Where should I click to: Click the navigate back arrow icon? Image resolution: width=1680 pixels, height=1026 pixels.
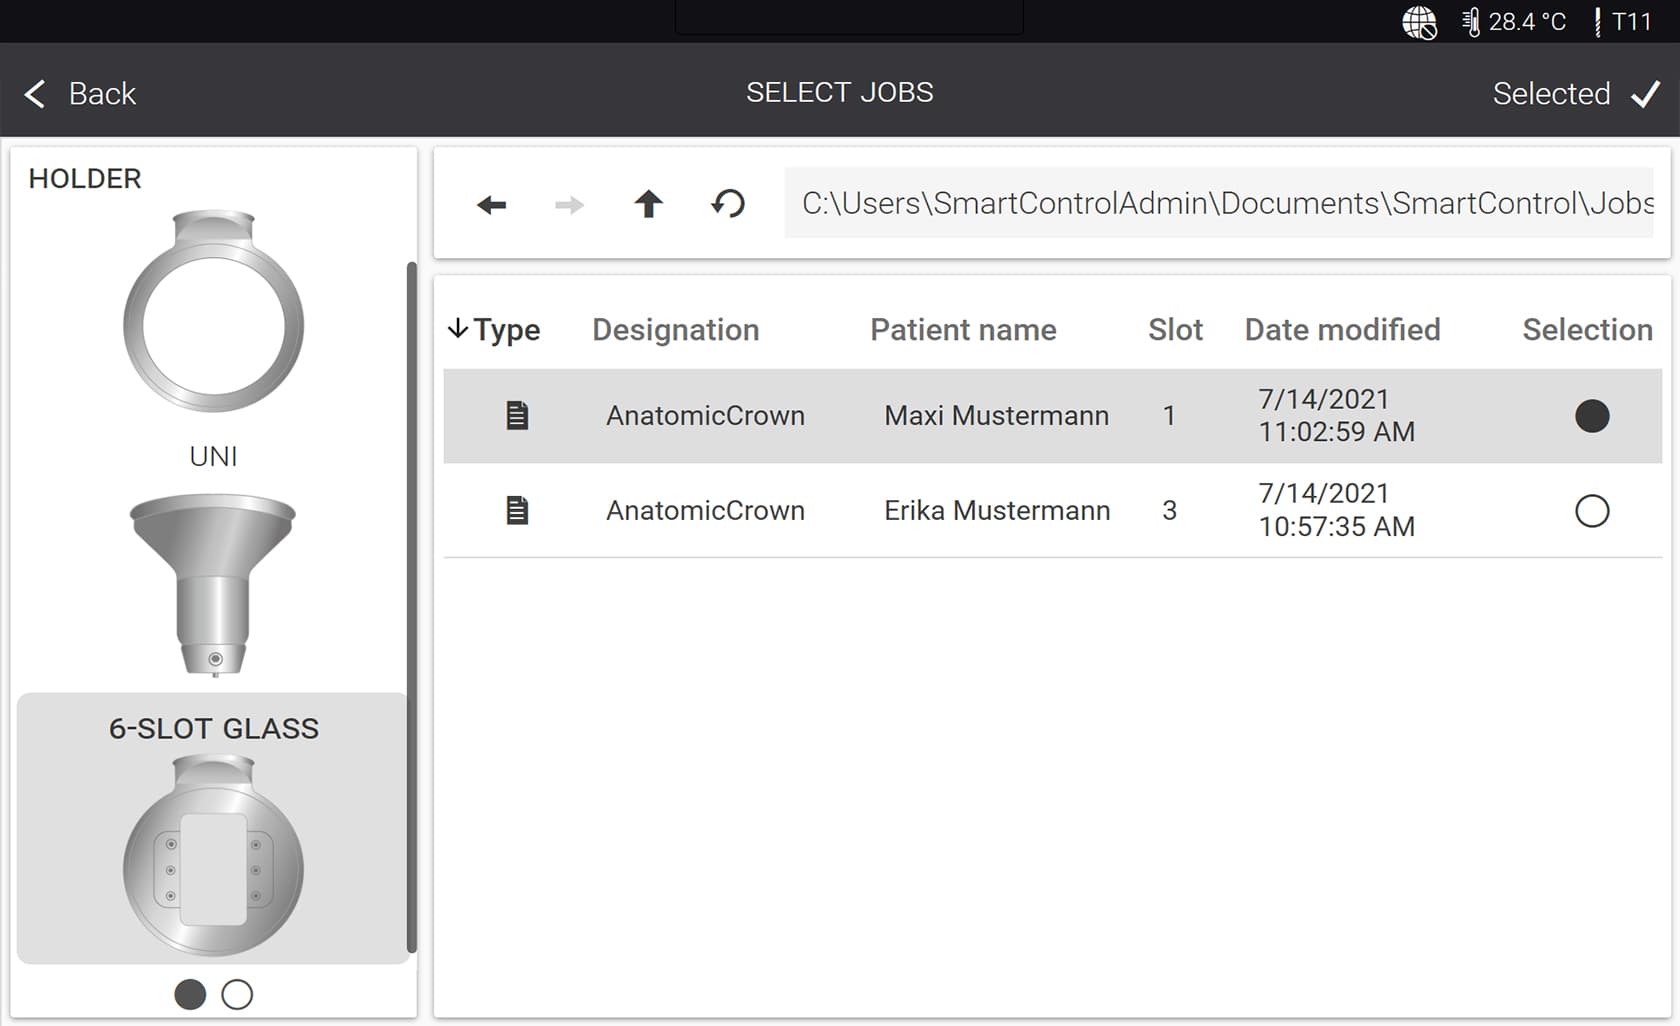(x=491, y=205)
